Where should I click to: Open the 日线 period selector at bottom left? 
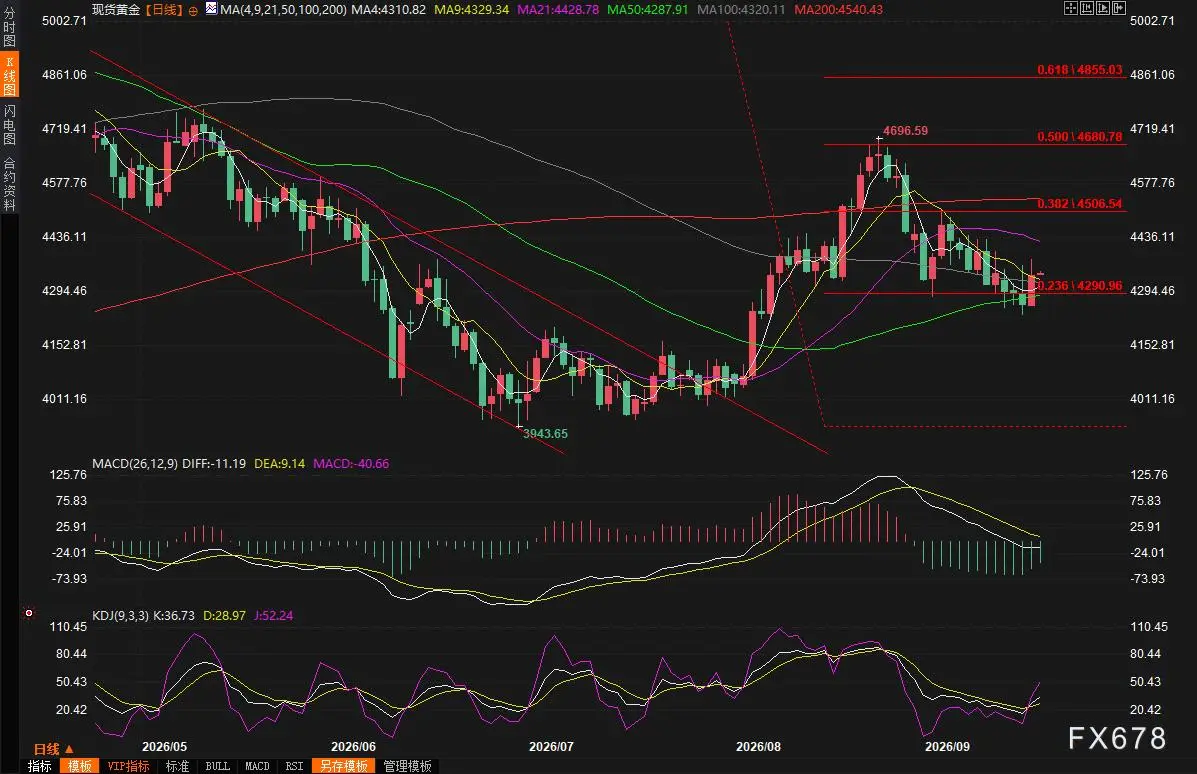pos(53,749)
